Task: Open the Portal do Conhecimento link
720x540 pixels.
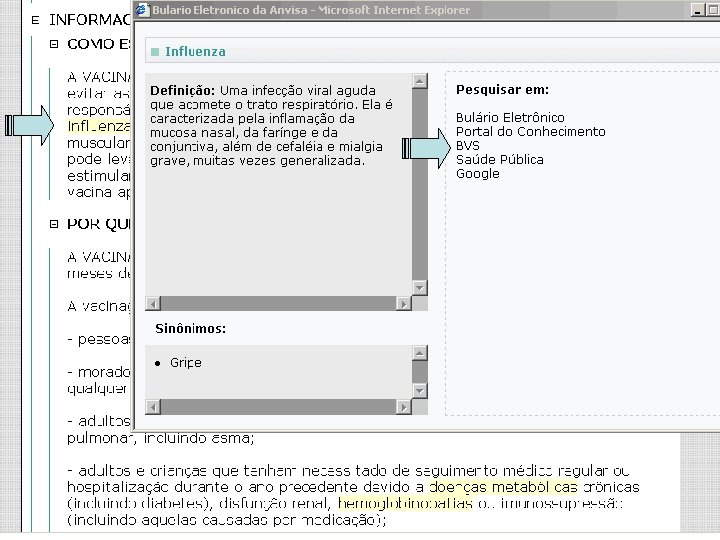Action: coord(530,132)
